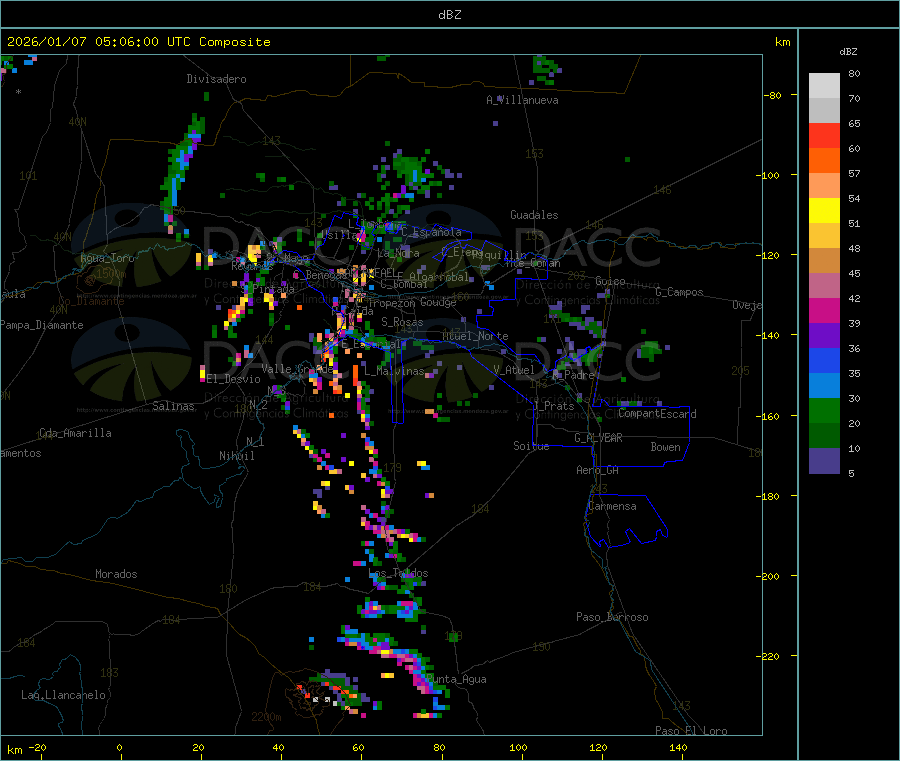Select the 42 dBZ magenta legend swatch
This screenshot has width=900, height=761.
[x=824, y=310]
